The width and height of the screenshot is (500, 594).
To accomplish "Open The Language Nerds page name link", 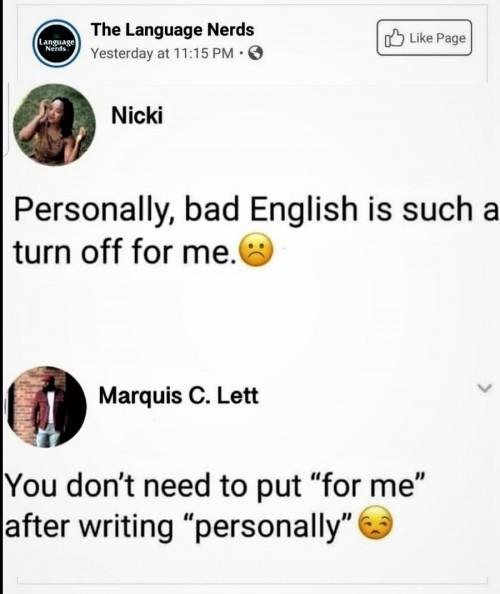I will coord(172,30).
